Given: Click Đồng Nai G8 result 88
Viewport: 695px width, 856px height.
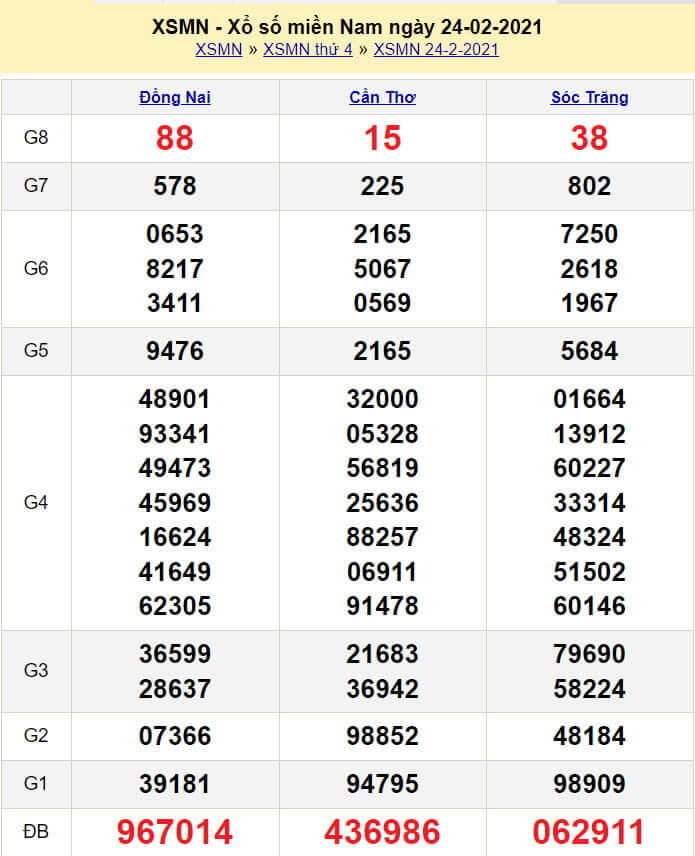Looking at the screenshot, I should 175,138.
